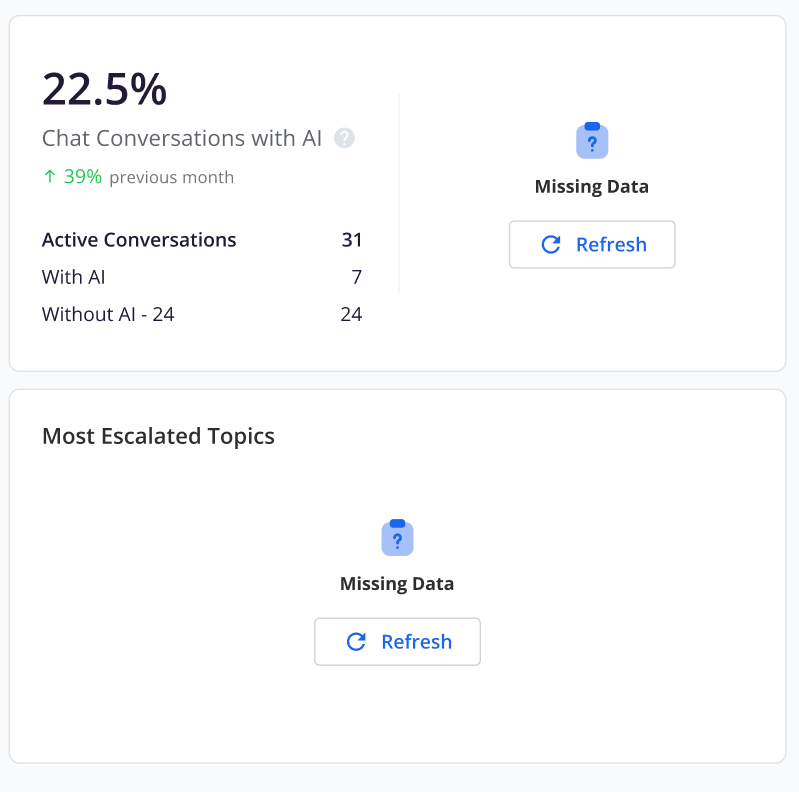Click the With AI row
Image resolution: width=799 pixels, height=792 pixels.
click(x=202, y=277)
